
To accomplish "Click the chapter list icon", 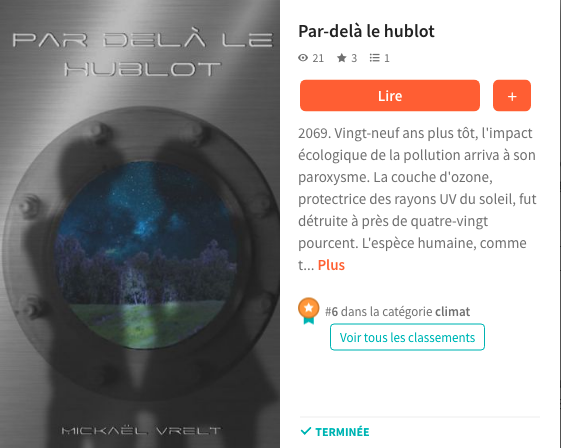I will (x=375, y=58).
